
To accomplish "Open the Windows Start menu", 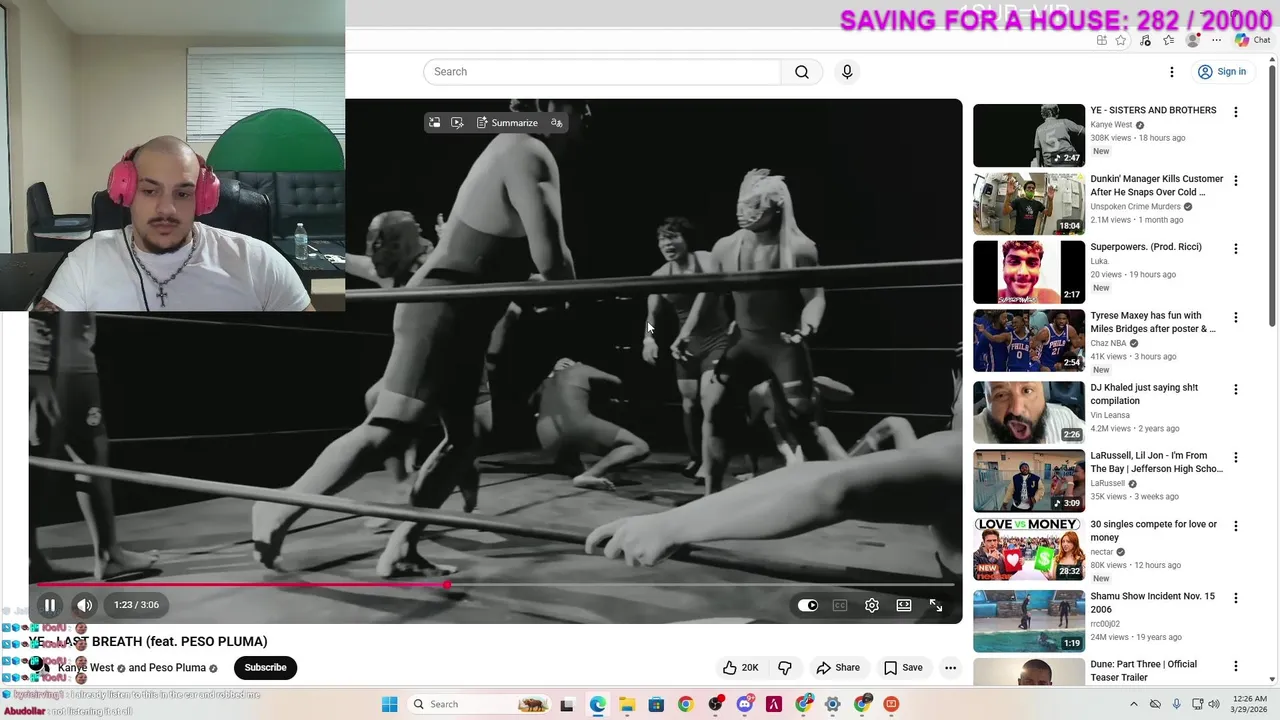I will [x=389, y=704].
